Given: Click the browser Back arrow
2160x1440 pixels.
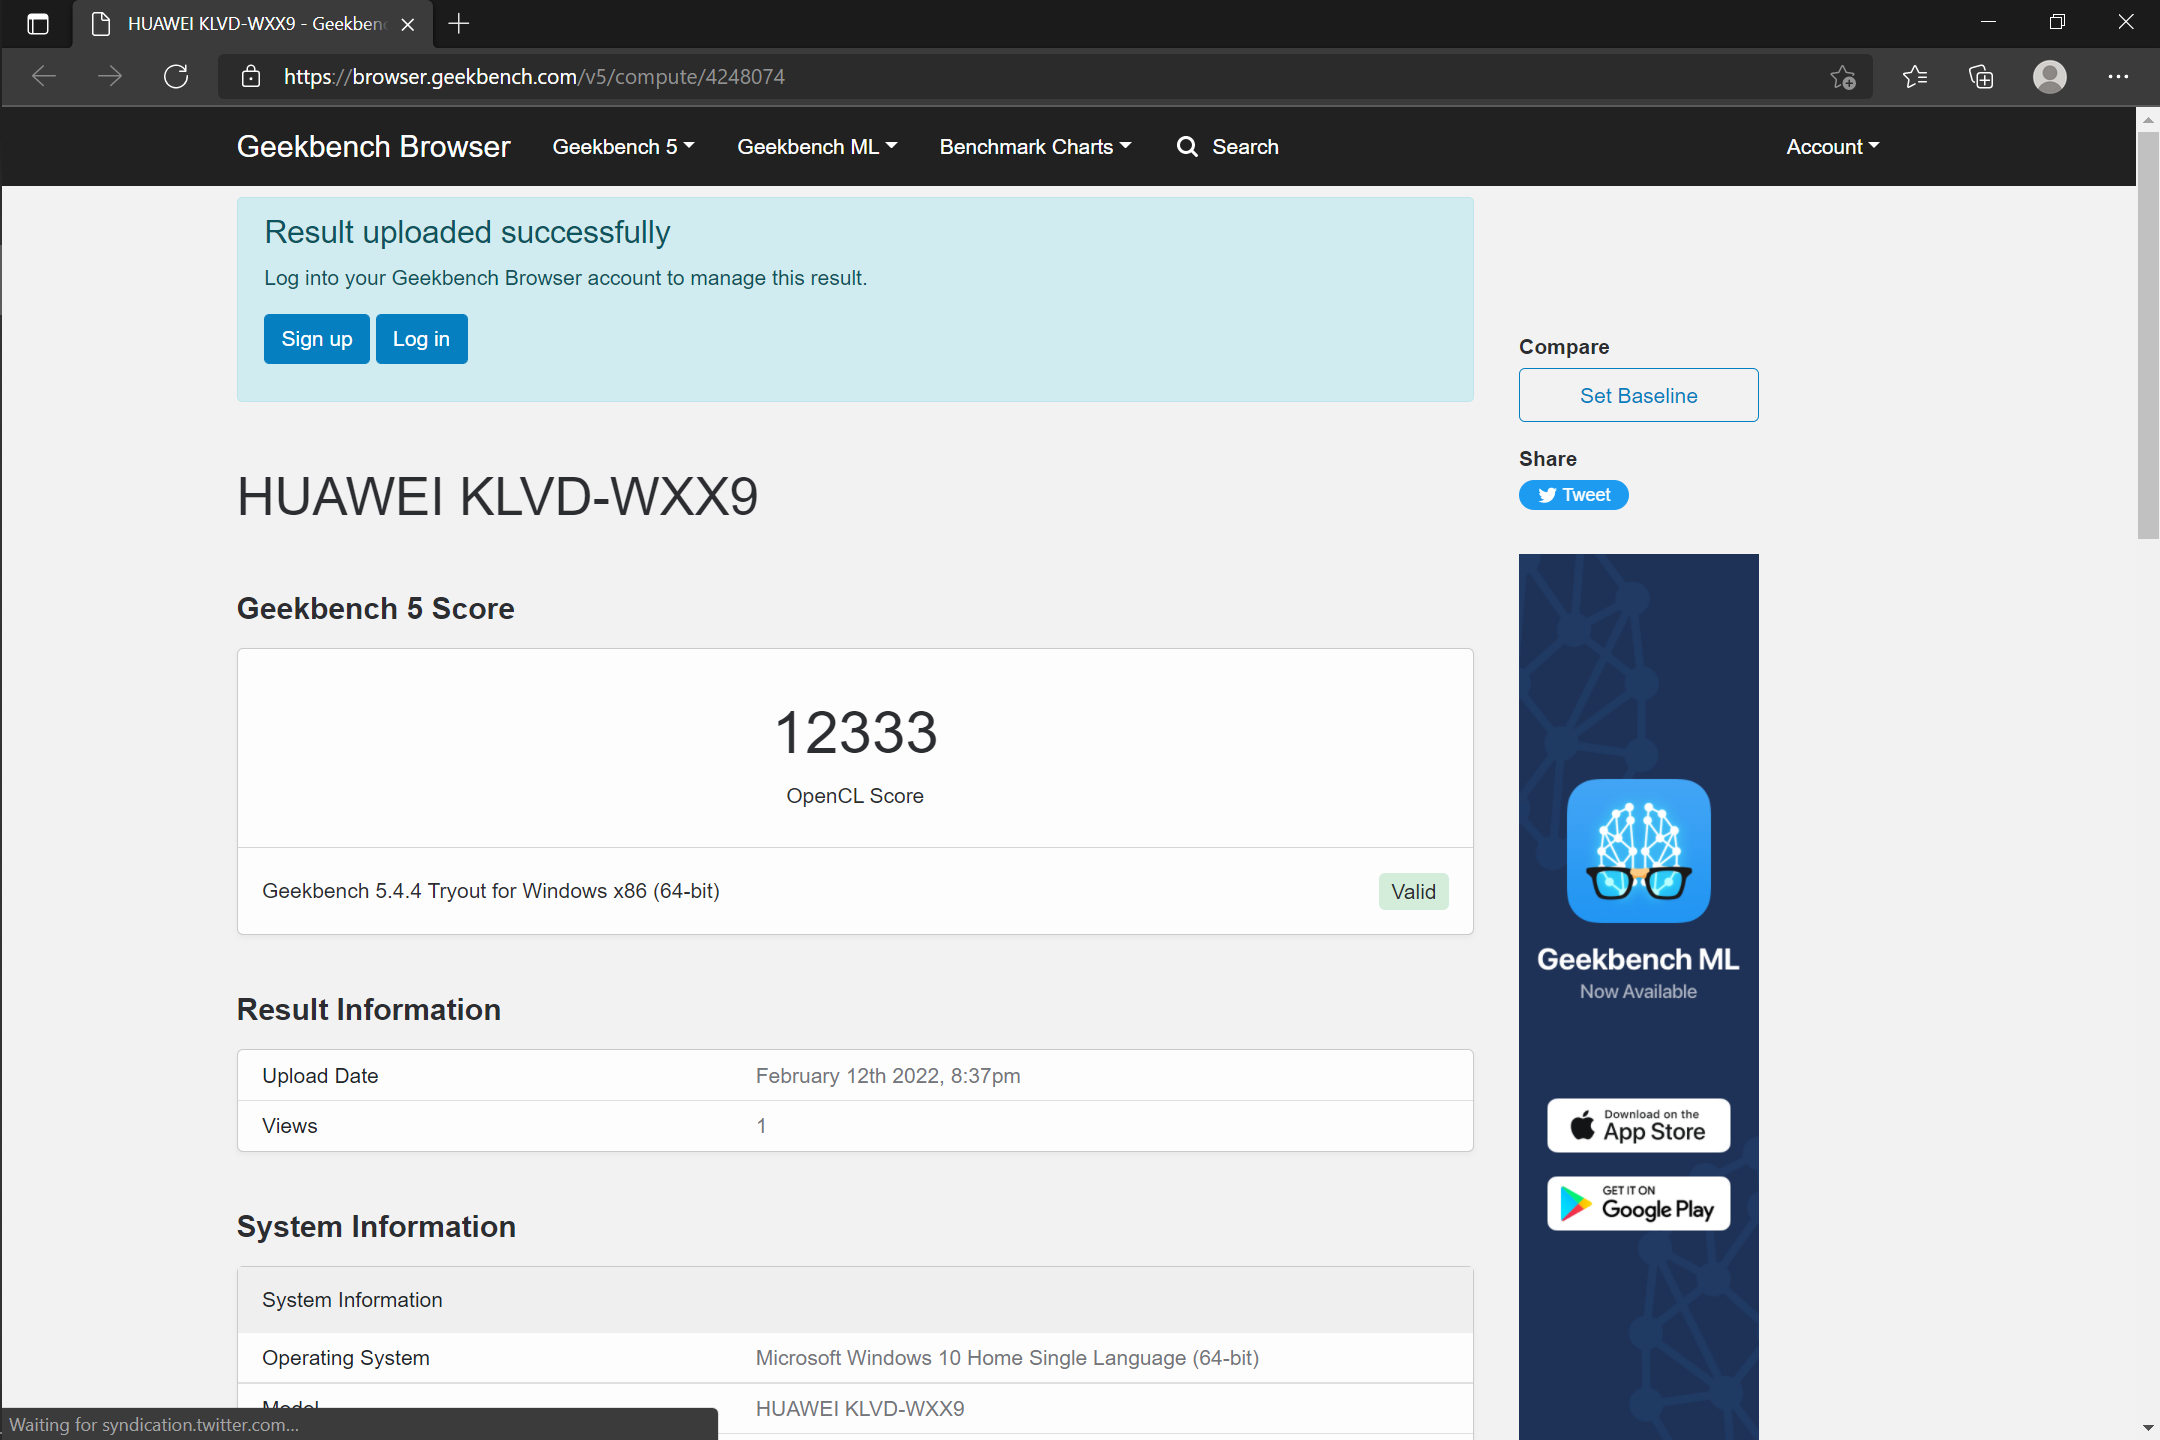Looking at the screenshot, I should pyautogui.click(x=44, y=77).
